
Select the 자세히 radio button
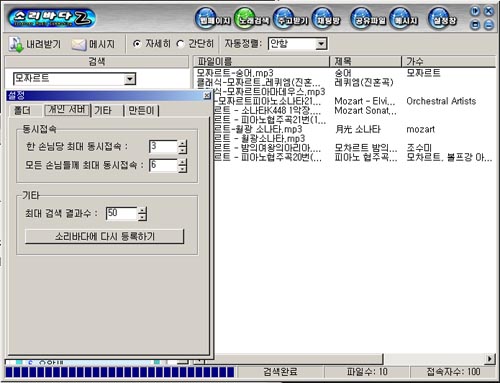point(137,44)
